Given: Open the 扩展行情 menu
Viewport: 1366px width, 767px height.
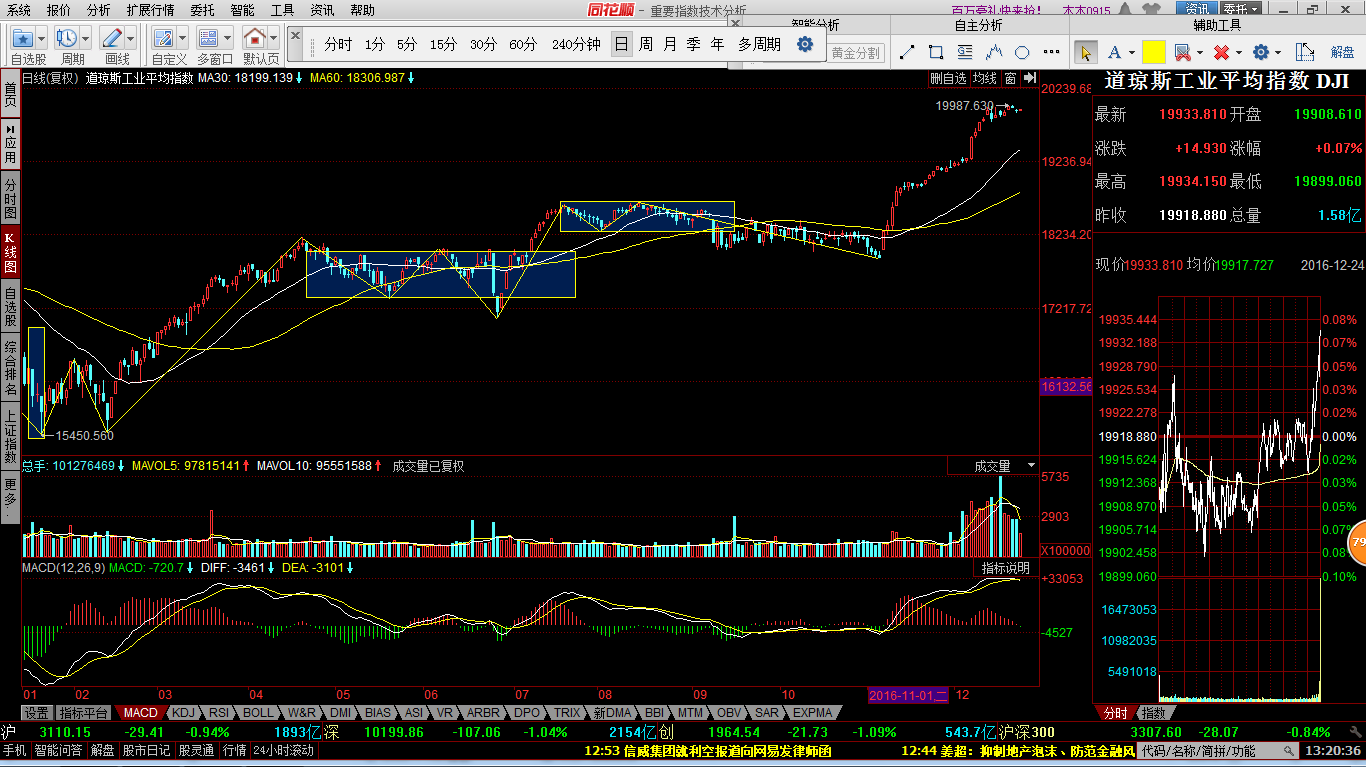Looking at the screenshot, I should click(150, 9).
